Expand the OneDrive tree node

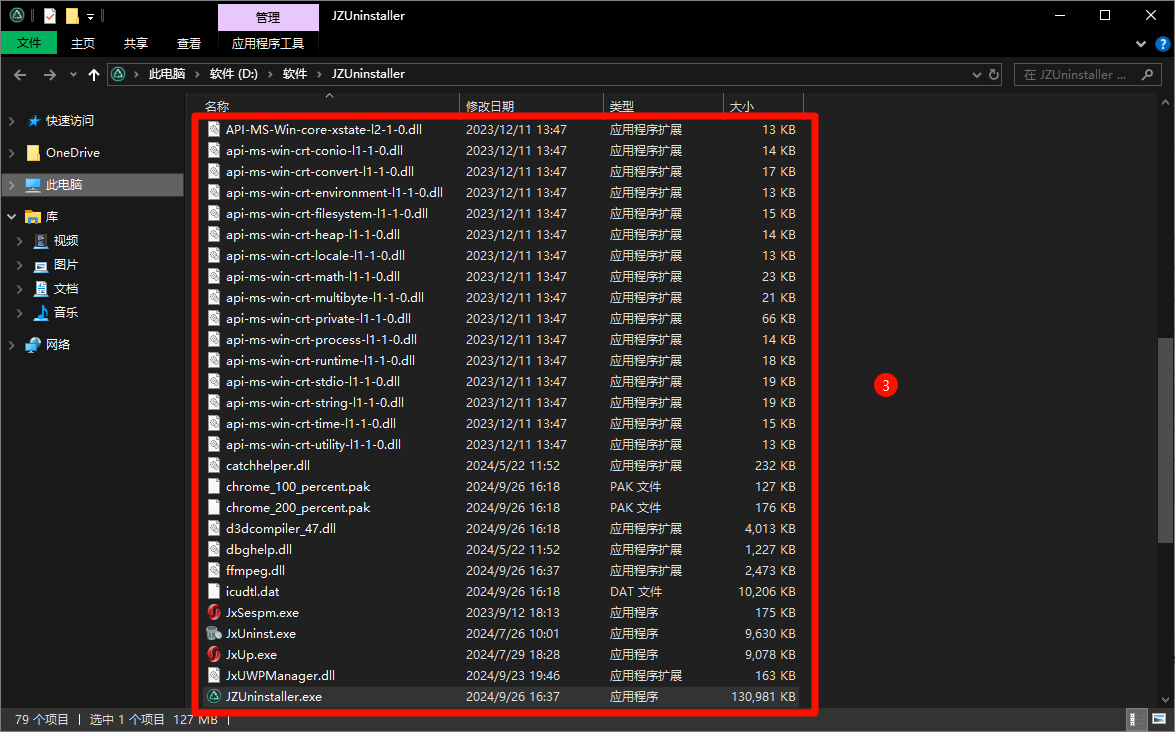(11, 153)
